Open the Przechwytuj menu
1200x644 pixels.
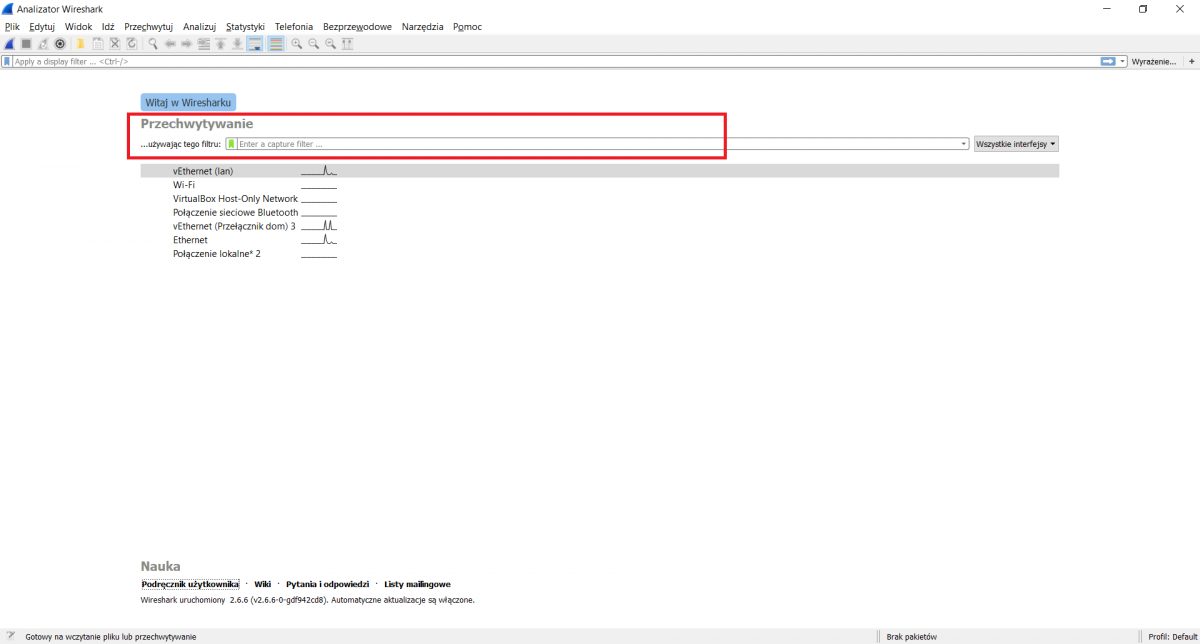click(x=149, y=27)
